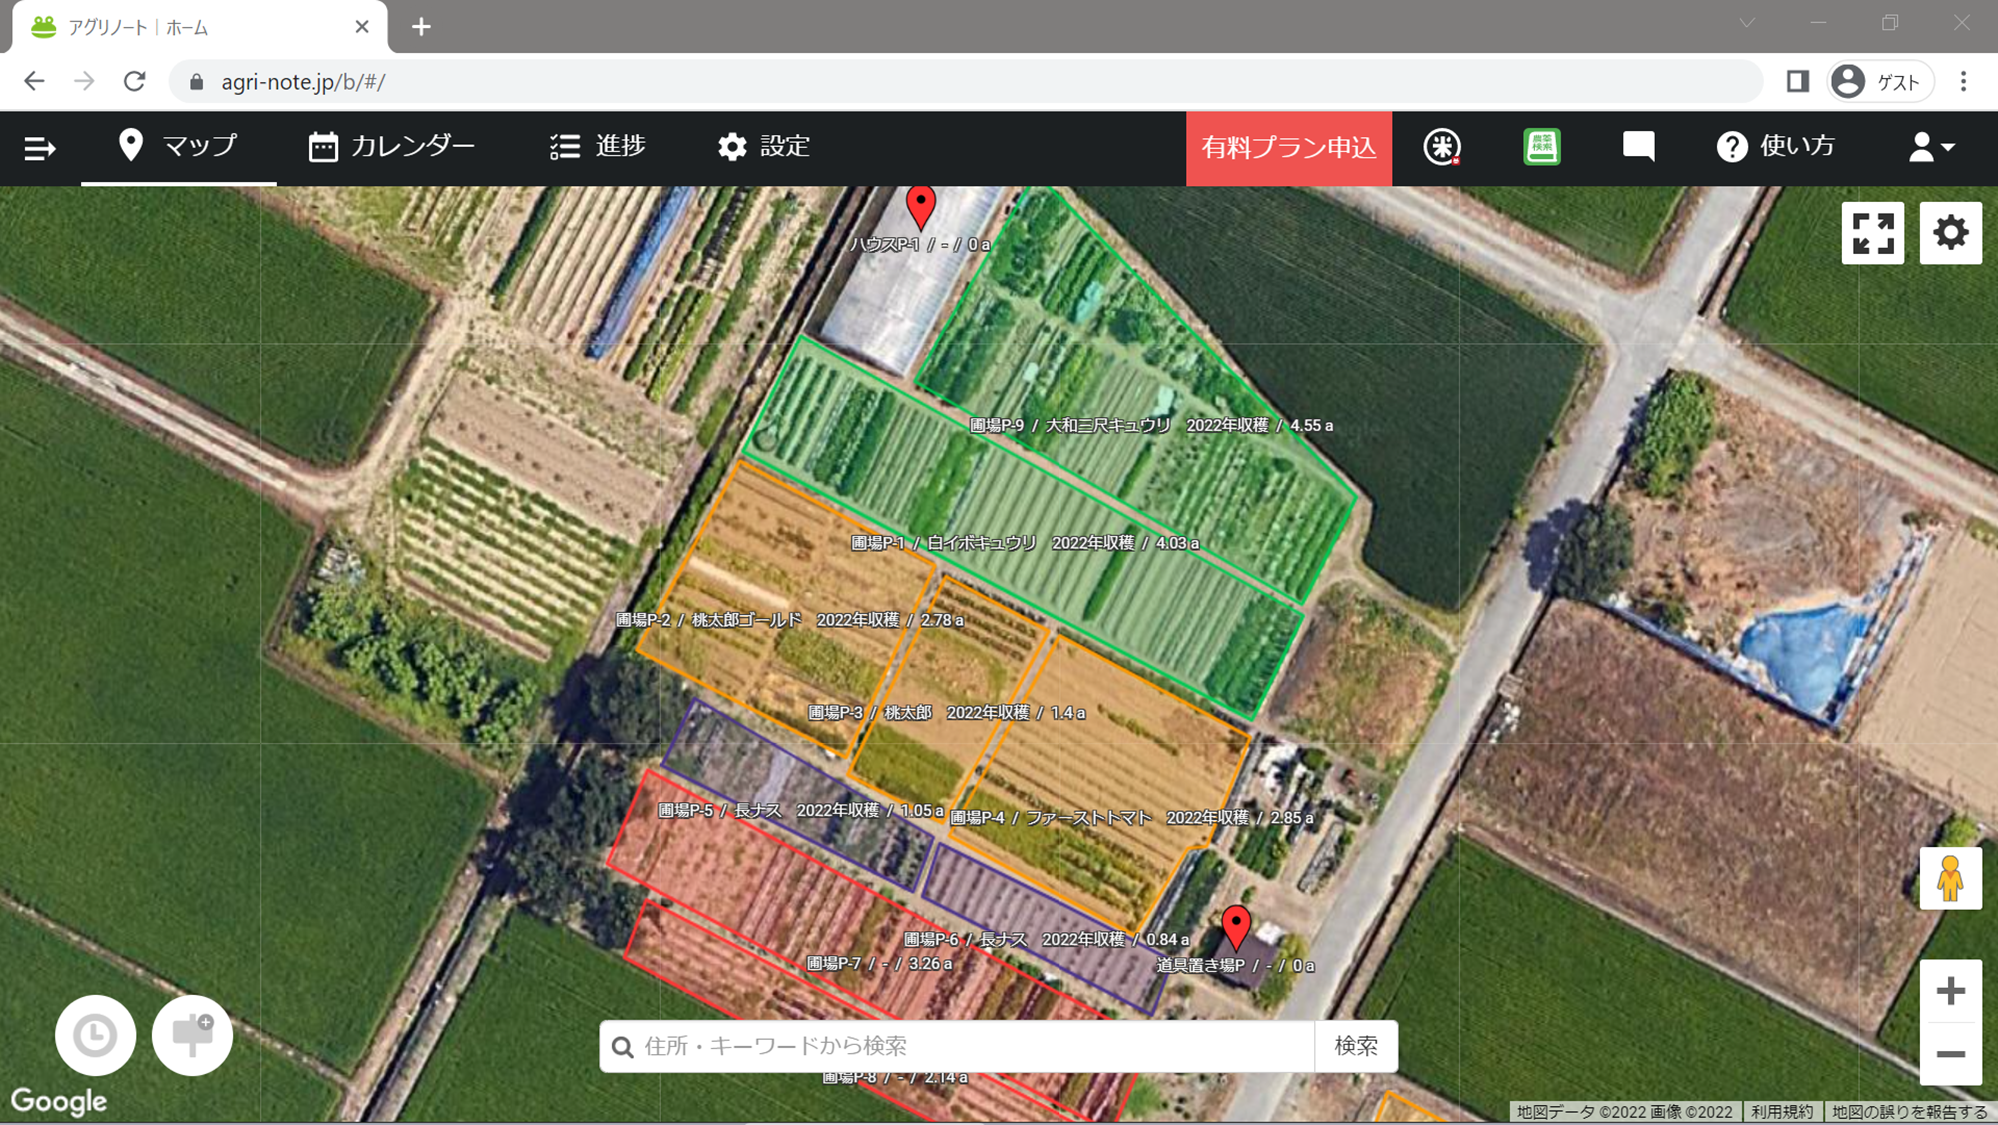
Task: Select field label 圃場P-4 ファーストトマト
Action: (1131, 818)
